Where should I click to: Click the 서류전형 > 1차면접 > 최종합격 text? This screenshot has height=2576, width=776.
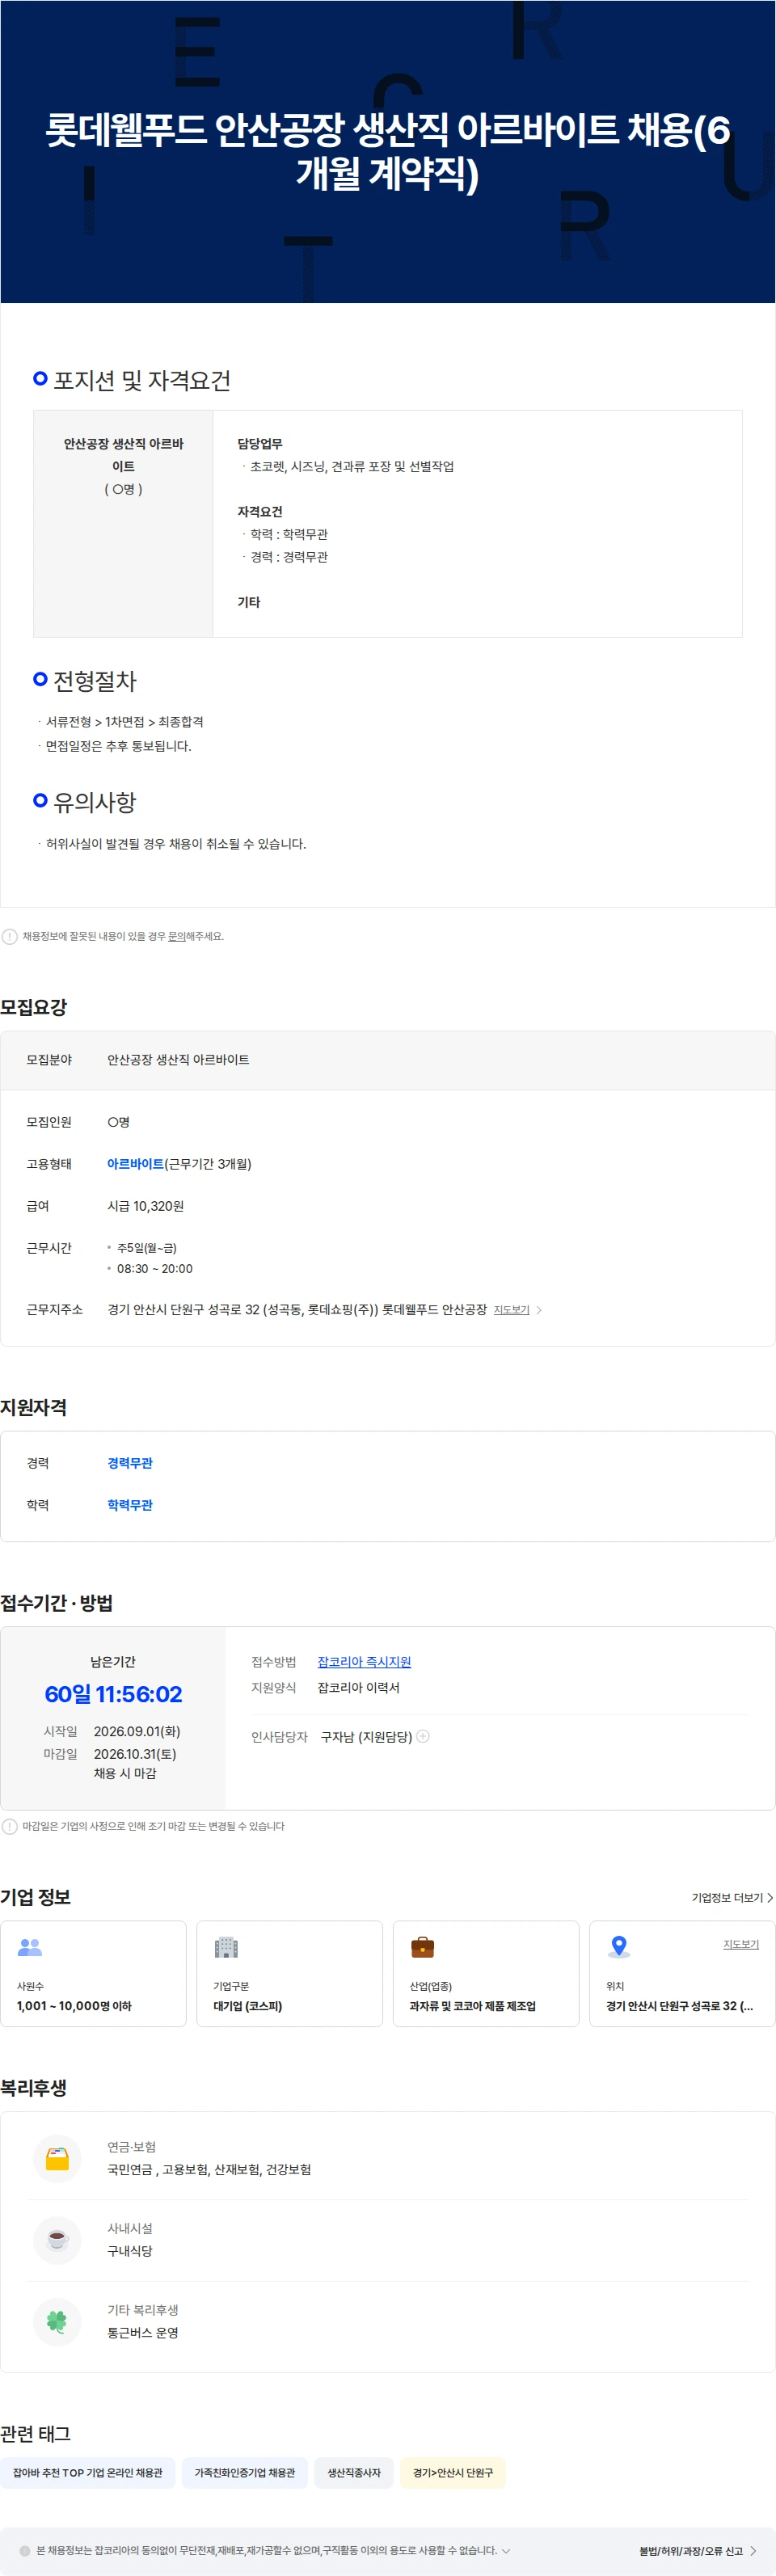point(125,721)
